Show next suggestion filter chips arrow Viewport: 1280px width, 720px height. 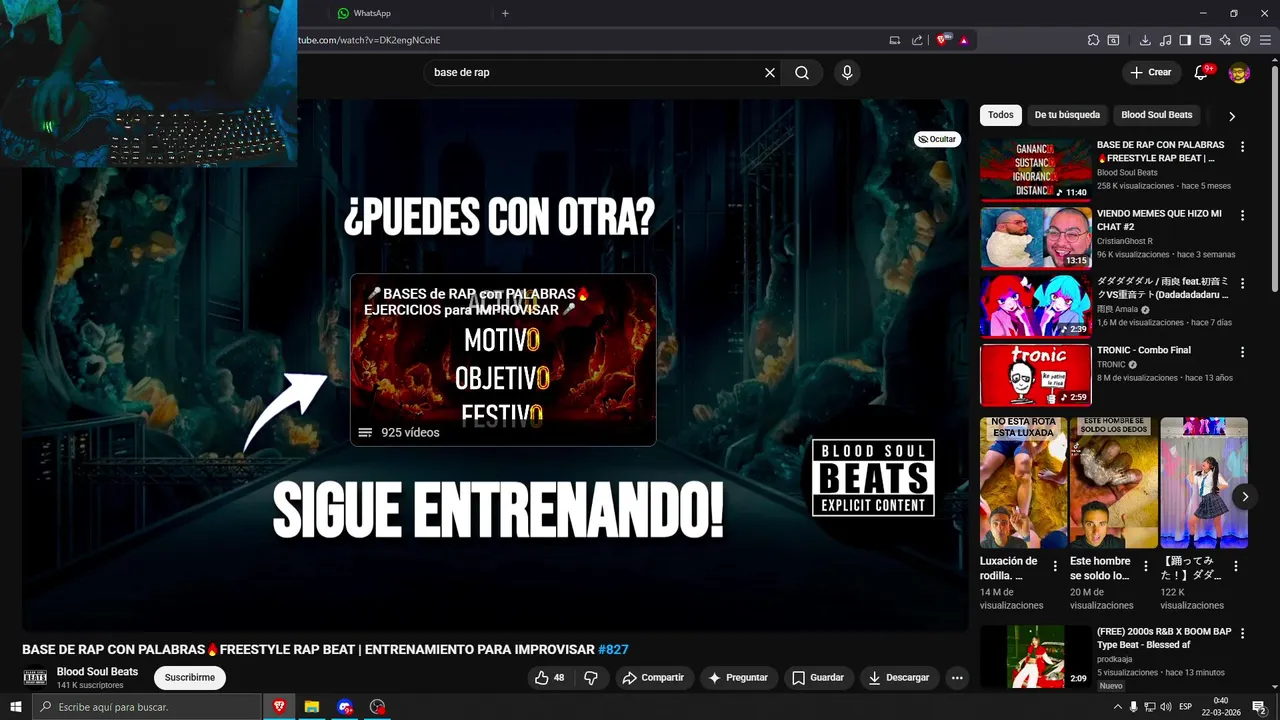[1232, 116]
